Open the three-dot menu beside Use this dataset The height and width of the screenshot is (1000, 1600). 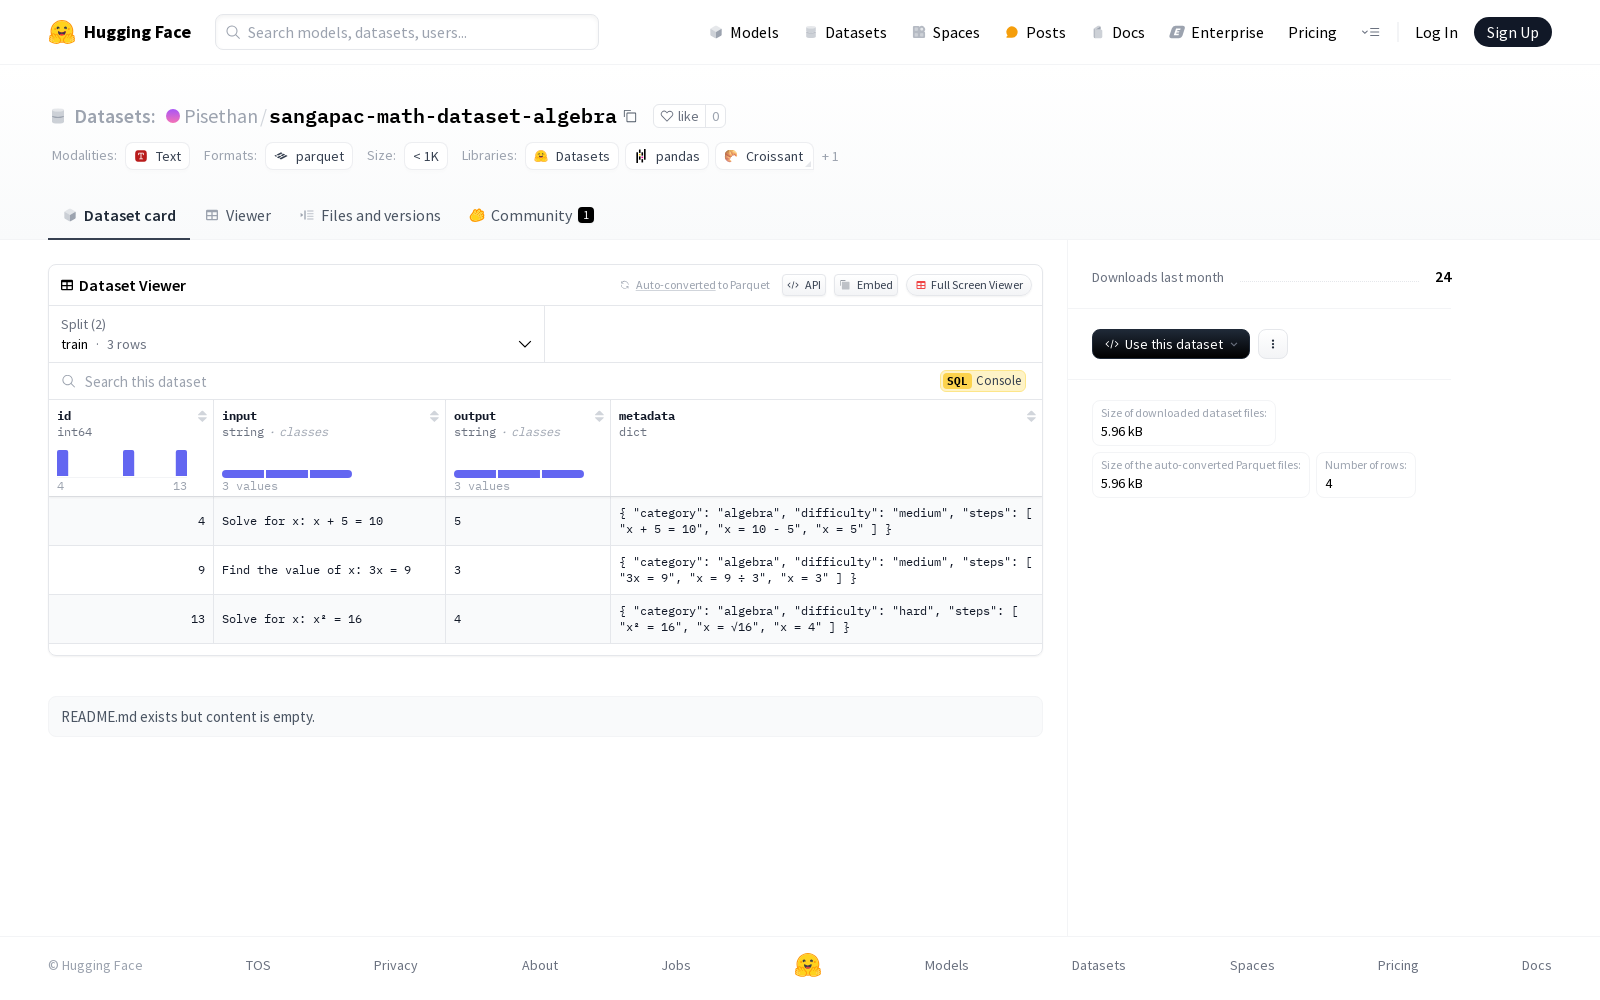point(1272,344)
